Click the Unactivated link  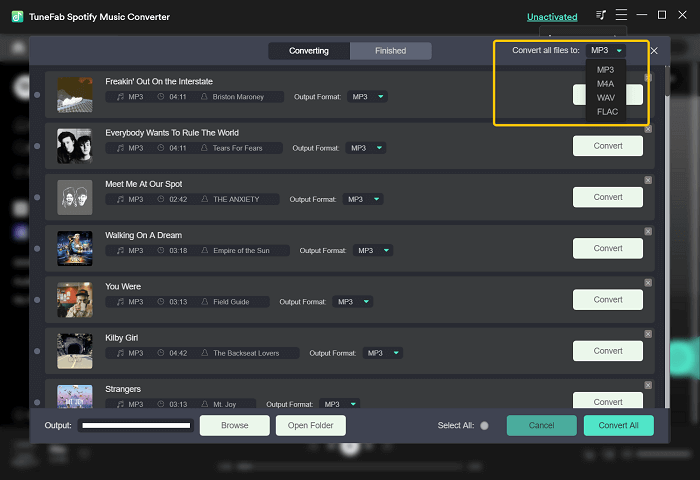point(552,17)
